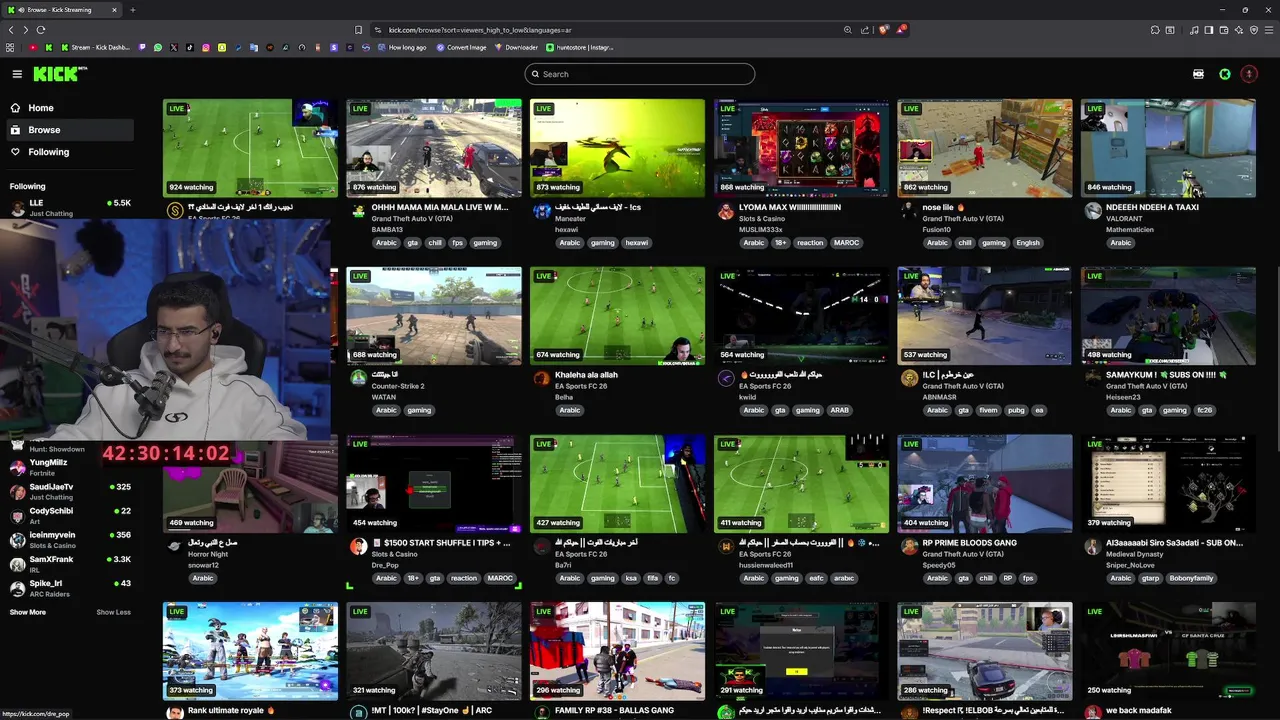Open the 688 watching Counter-Strike thumbnail
Screen dimensions: 1280x720
point(434,315)
